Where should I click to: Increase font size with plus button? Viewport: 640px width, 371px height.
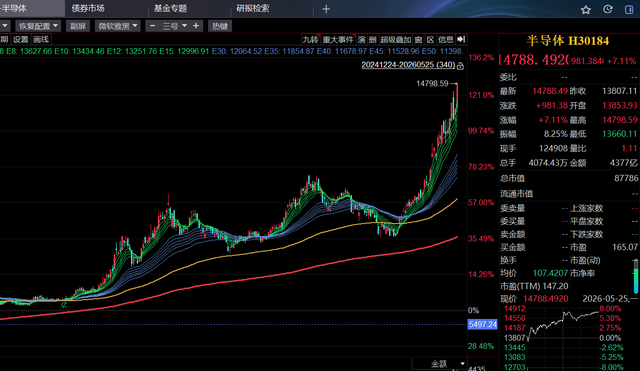click(196, 26)
